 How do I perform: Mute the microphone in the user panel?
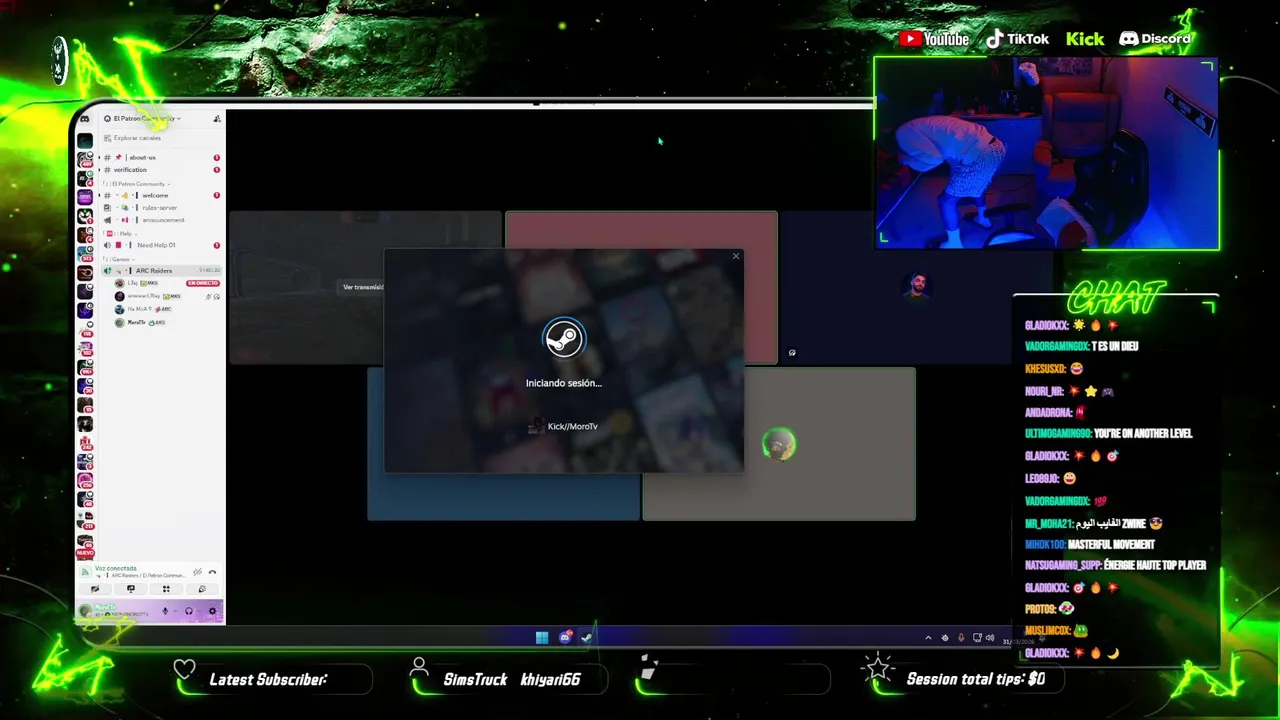click(x=165, y=611)
